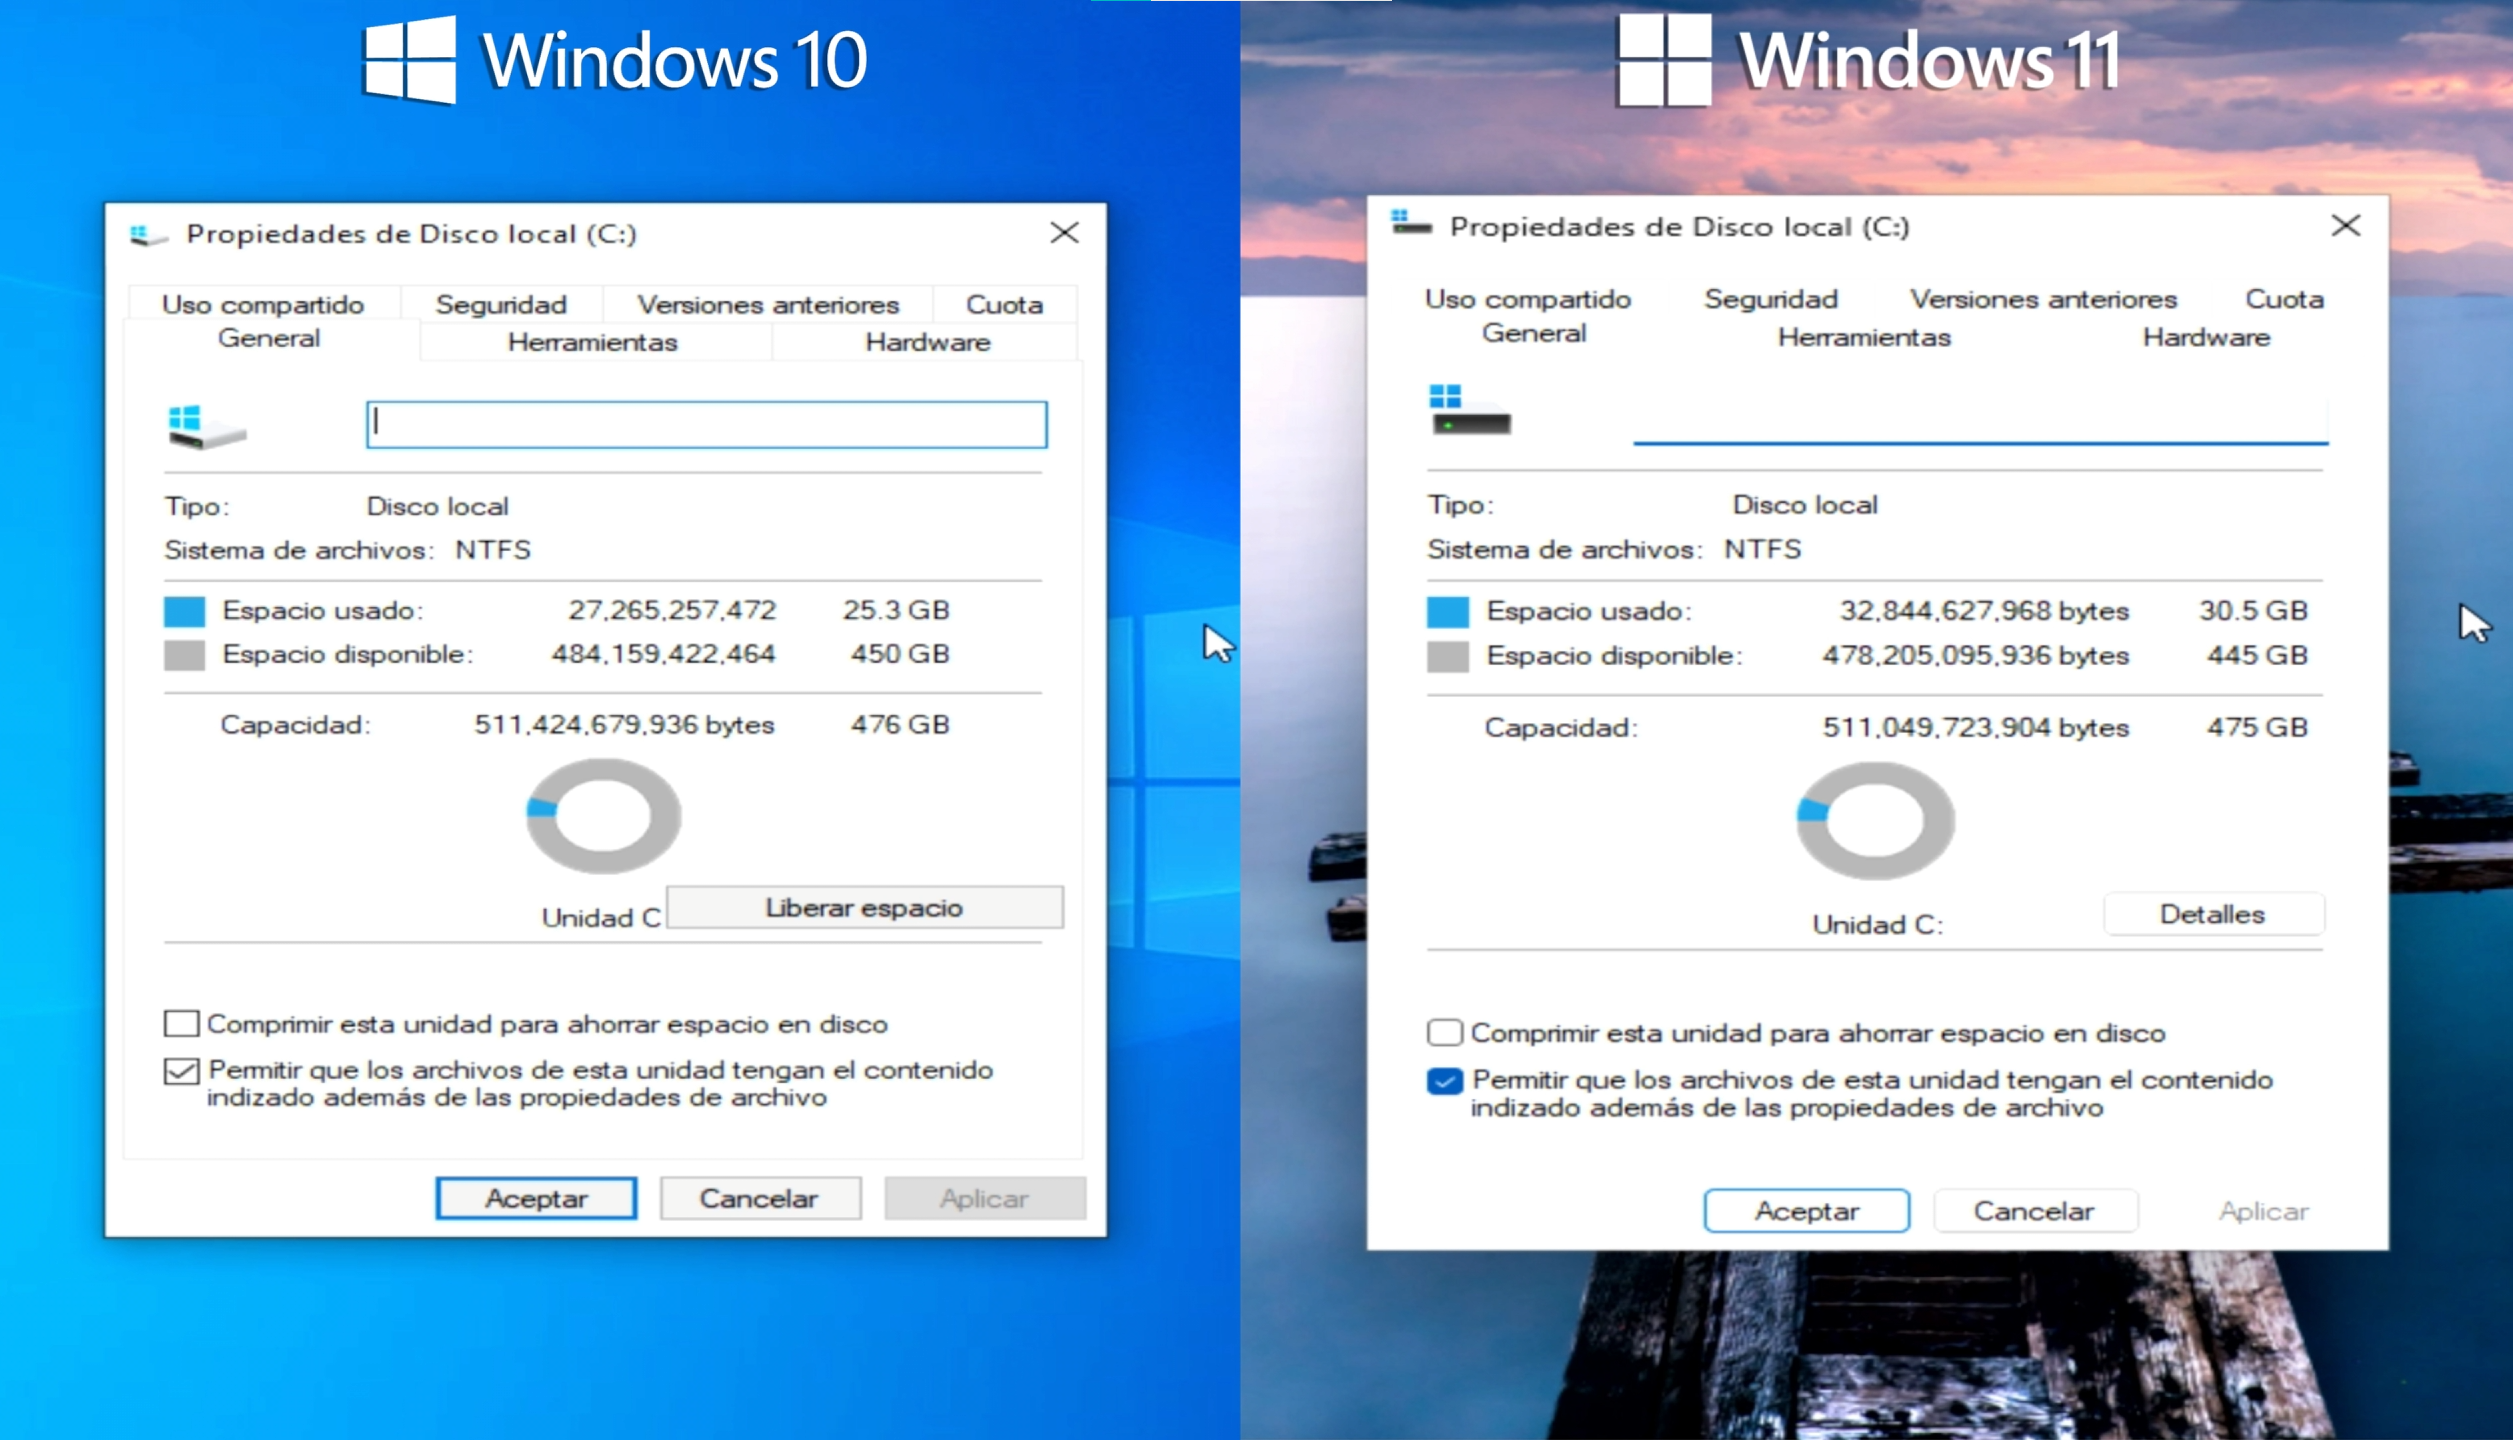
Task: Click the "25.3 GB" used space value
Action: [x=896, y=610]
